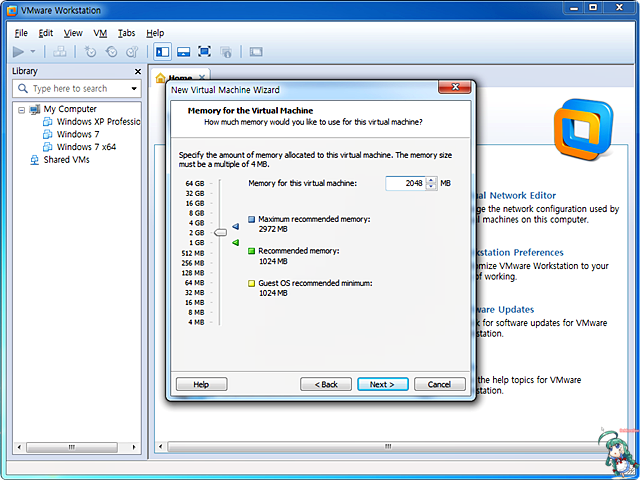Image resolution: width=640 pixels, height=480 pixels.
Task: Decrease memory with the spinner down arrow
Action: [431, 187]
